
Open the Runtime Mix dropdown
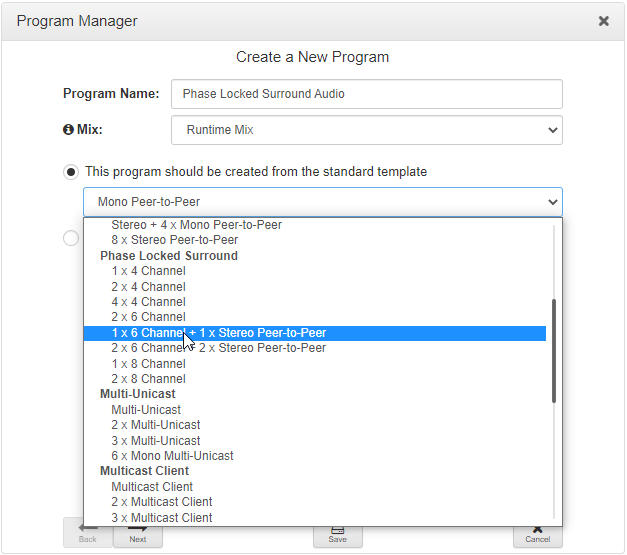tap(366, 130)
